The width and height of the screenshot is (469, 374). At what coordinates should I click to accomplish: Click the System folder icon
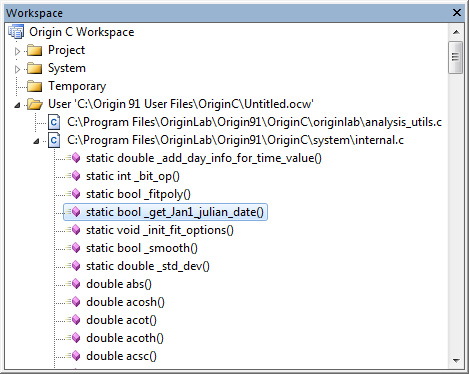point(35,68)
